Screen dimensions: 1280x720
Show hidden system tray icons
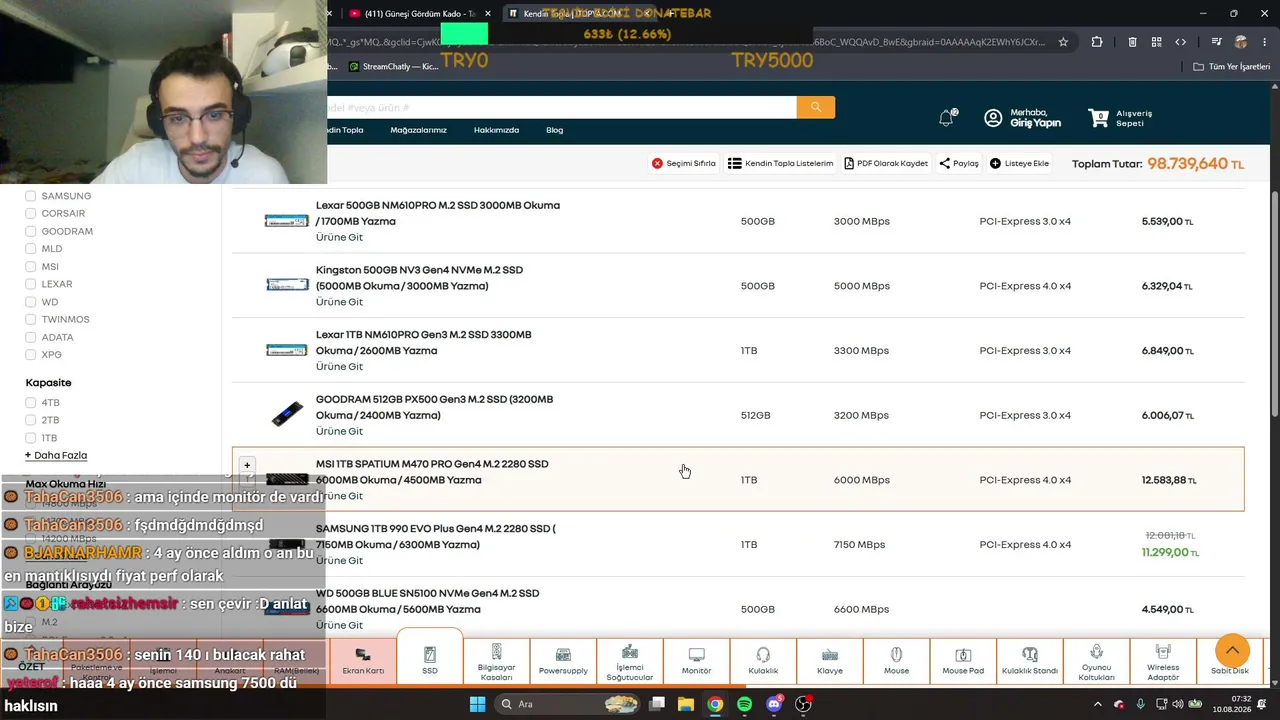coord(1097,704)
